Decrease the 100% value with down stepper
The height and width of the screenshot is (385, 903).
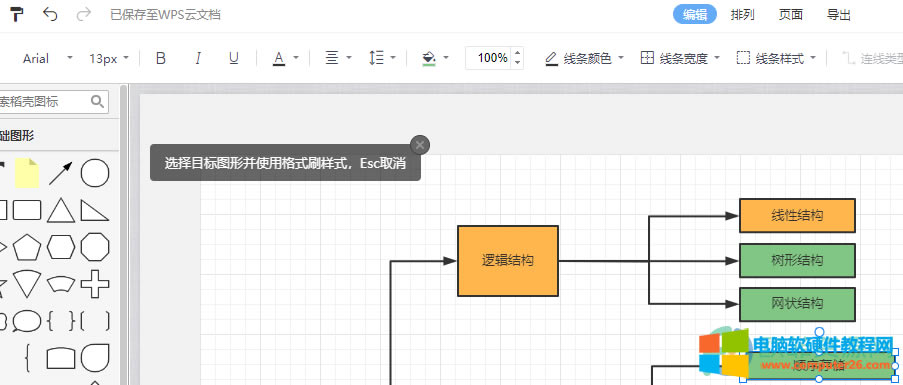click(x=518, y=63)
